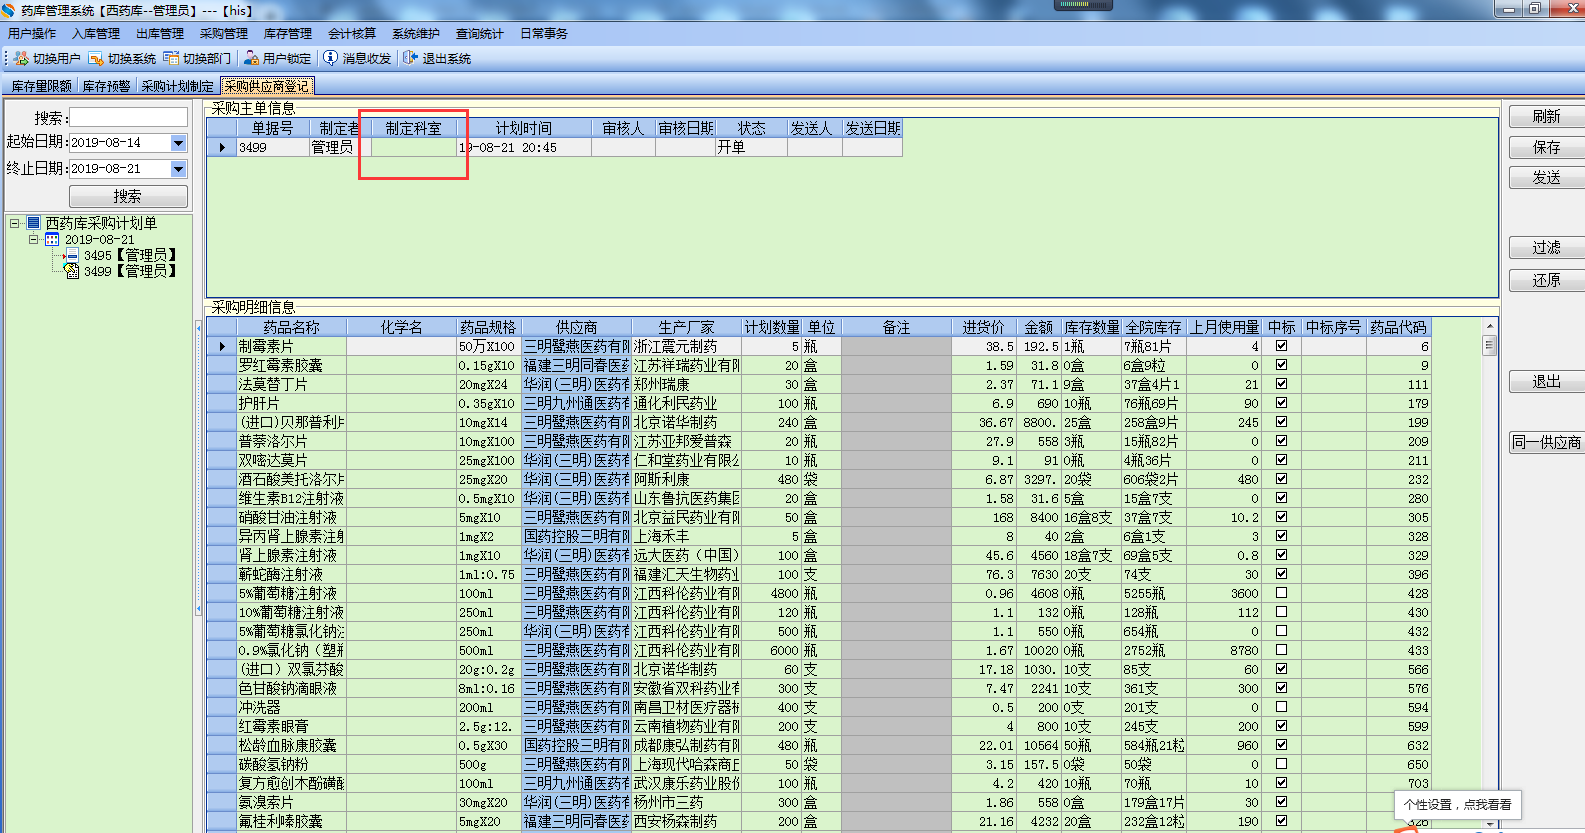The width and height of the screenshot is (1585, 833).
Task: Collapse the 西药库采购计划单 tree node
Action: [x=15, y=223]
